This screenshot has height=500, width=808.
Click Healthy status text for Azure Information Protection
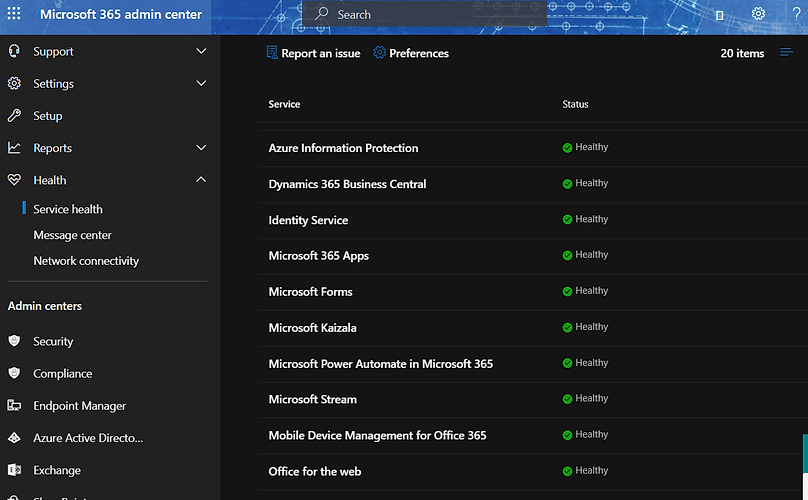coord(592,147)
